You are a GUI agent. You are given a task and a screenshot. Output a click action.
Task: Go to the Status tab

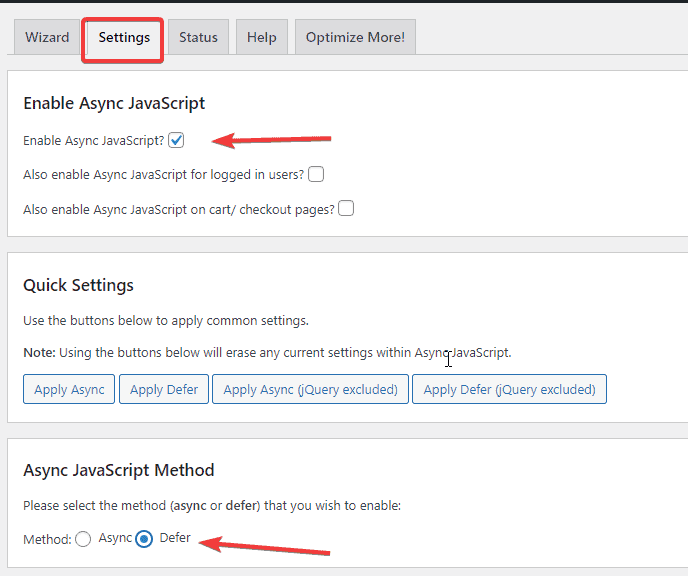coord(198,38)
